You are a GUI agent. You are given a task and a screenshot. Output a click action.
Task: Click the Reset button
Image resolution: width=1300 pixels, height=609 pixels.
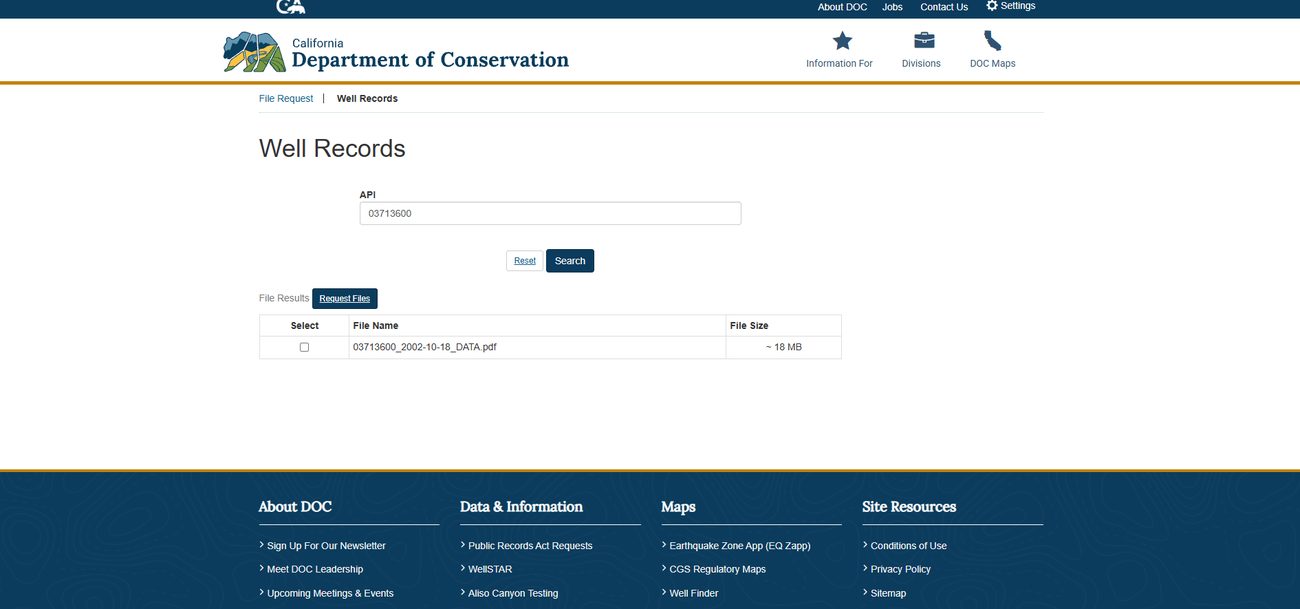click(525, 261)
